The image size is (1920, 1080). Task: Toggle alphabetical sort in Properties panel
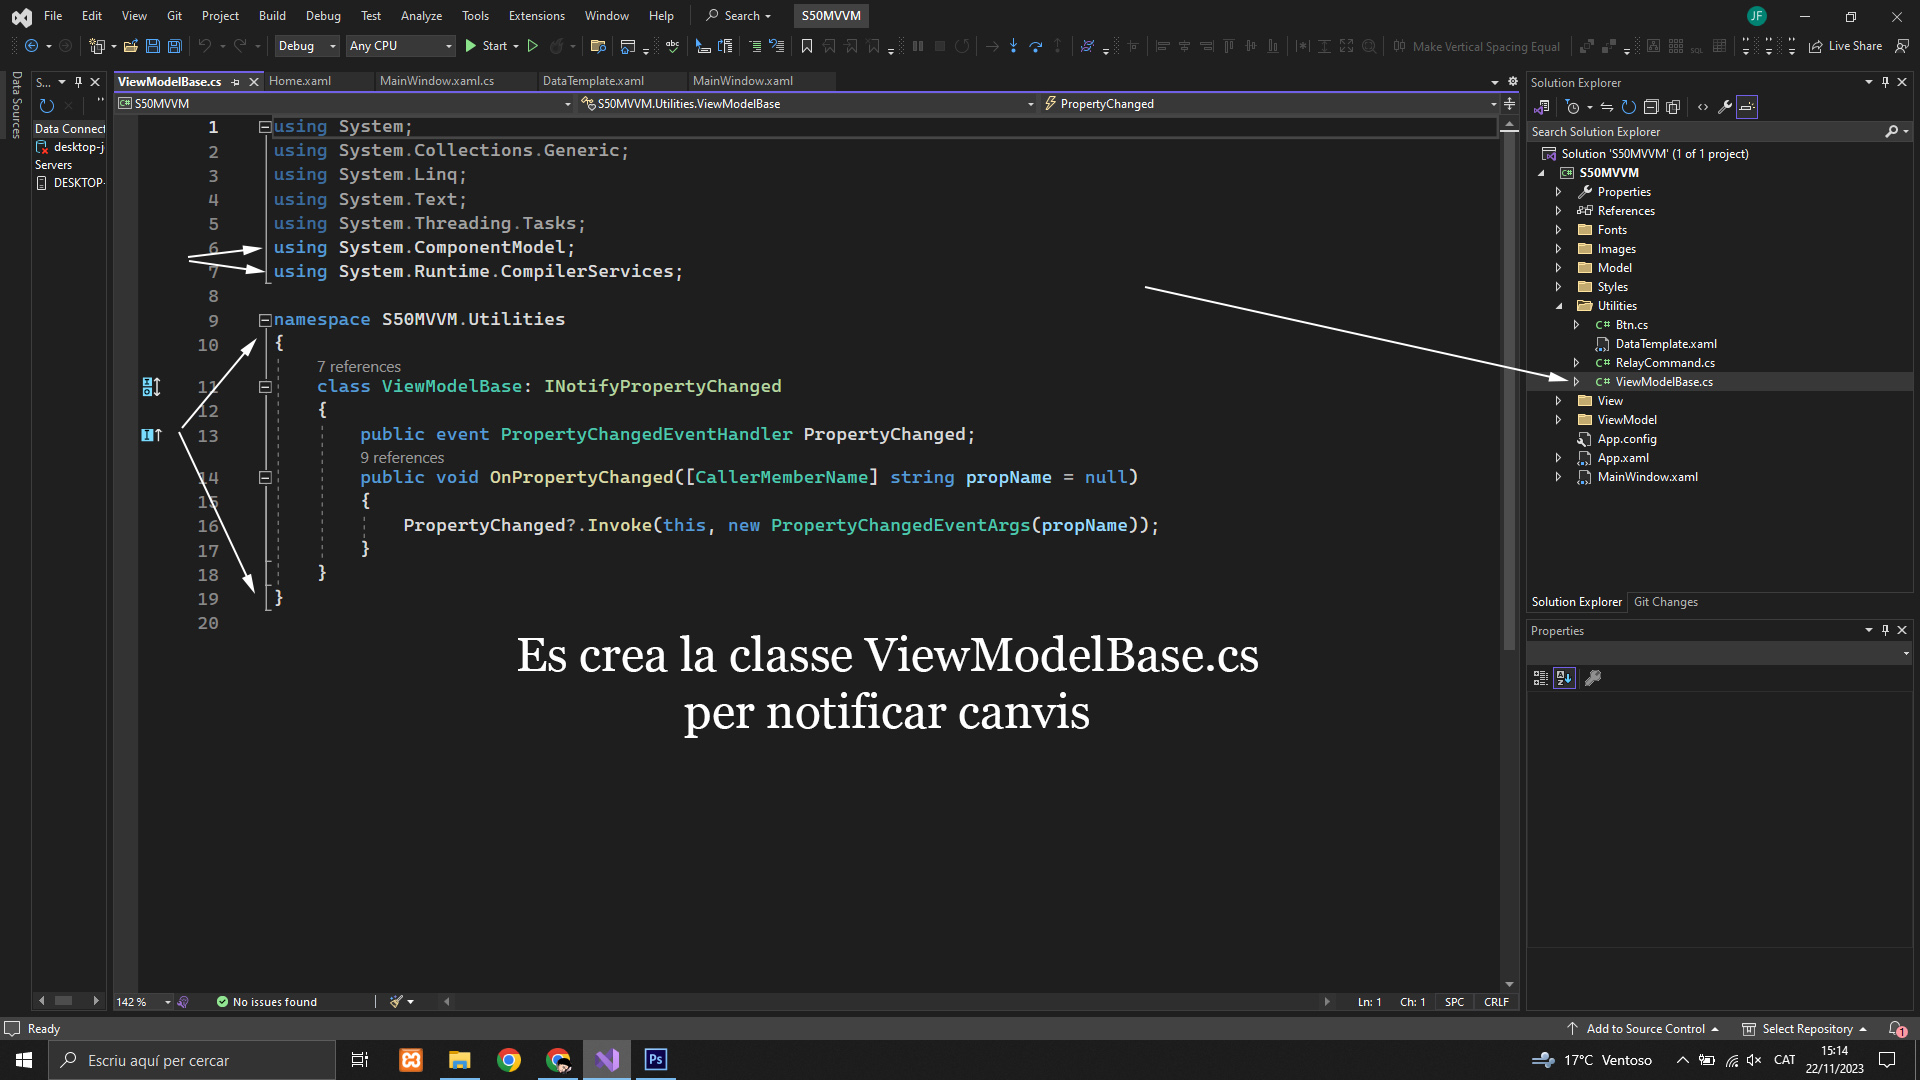click(1564, 678)
